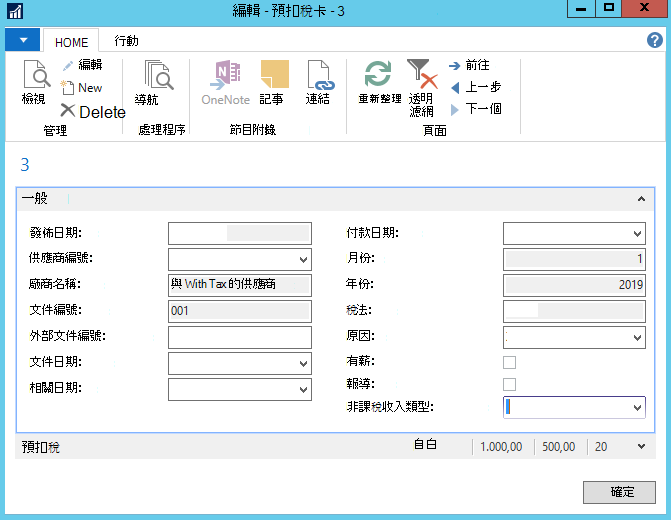
Task: Open the 連結 links icon
Action: (x=321, y=75)
